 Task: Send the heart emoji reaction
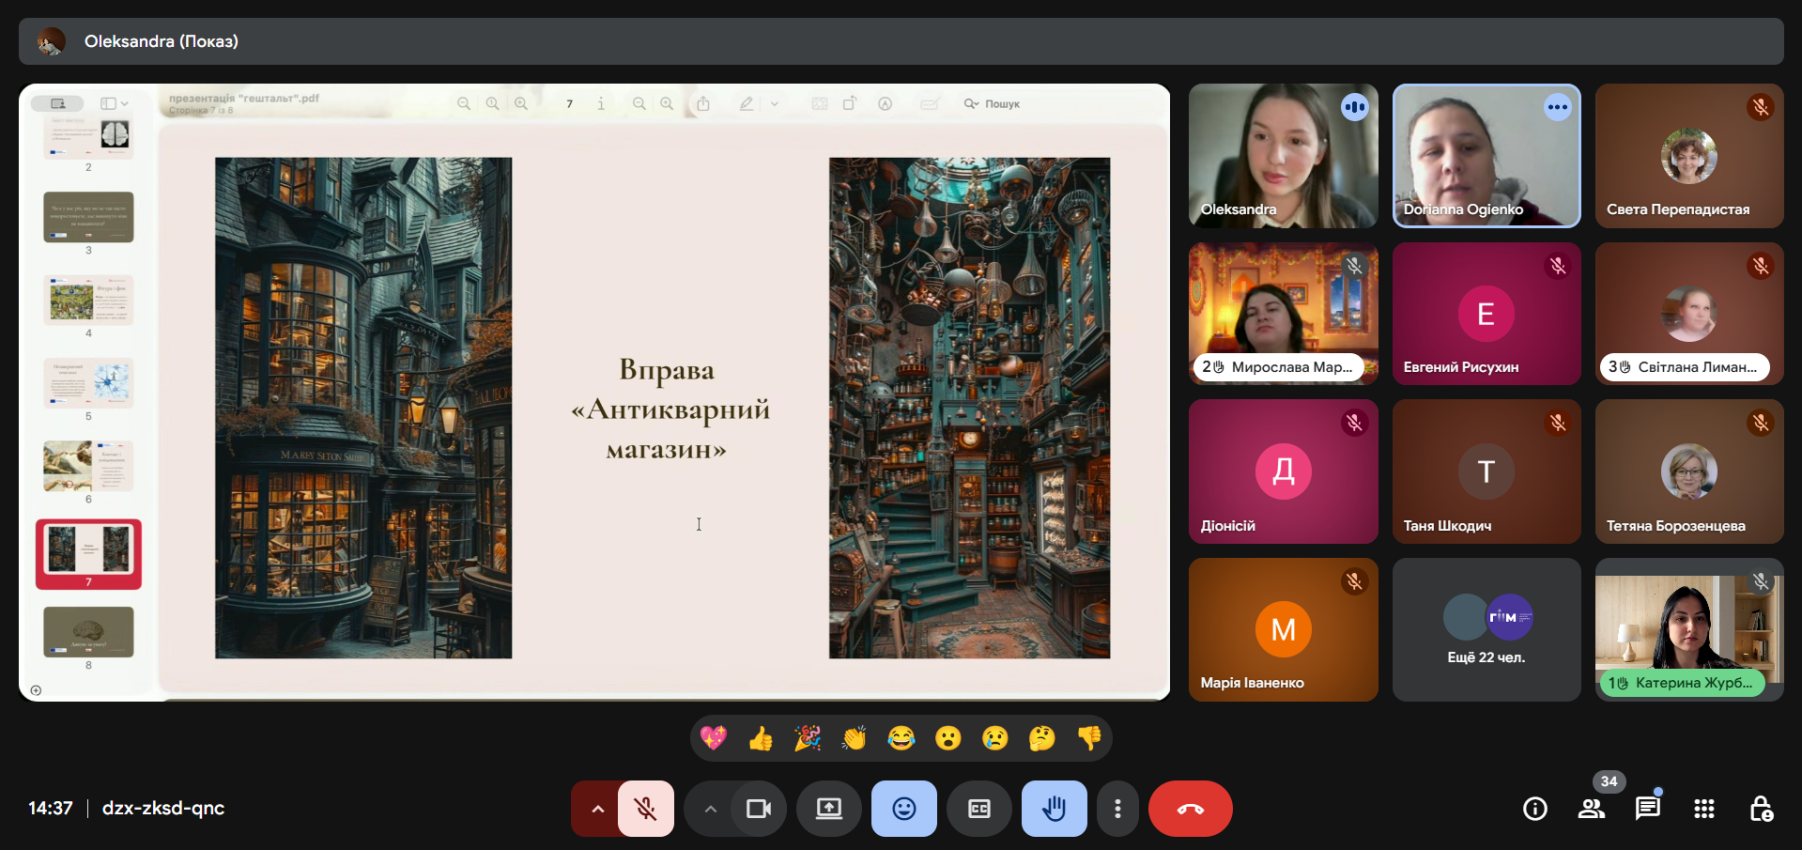click(x=713, y=739)
